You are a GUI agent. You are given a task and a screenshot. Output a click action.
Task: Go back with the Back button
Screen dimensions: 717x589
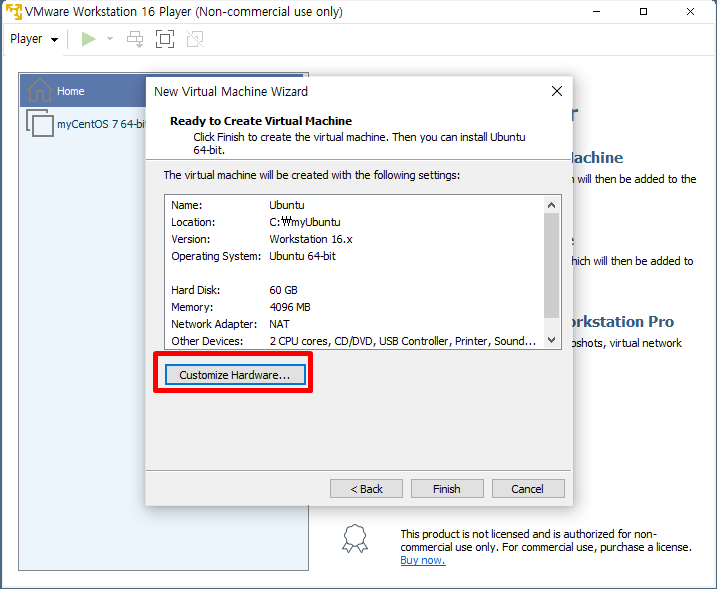coord(366,489)
